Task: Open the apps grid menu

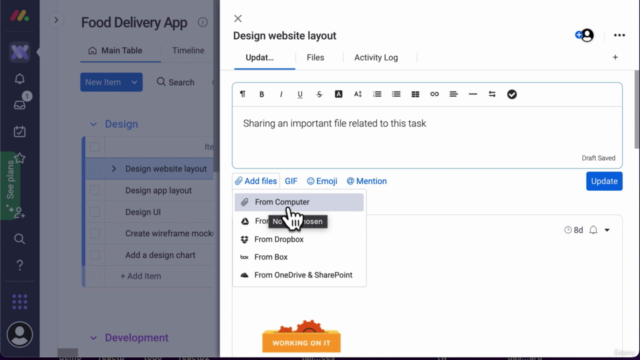Action: click(x=20, y=302)
